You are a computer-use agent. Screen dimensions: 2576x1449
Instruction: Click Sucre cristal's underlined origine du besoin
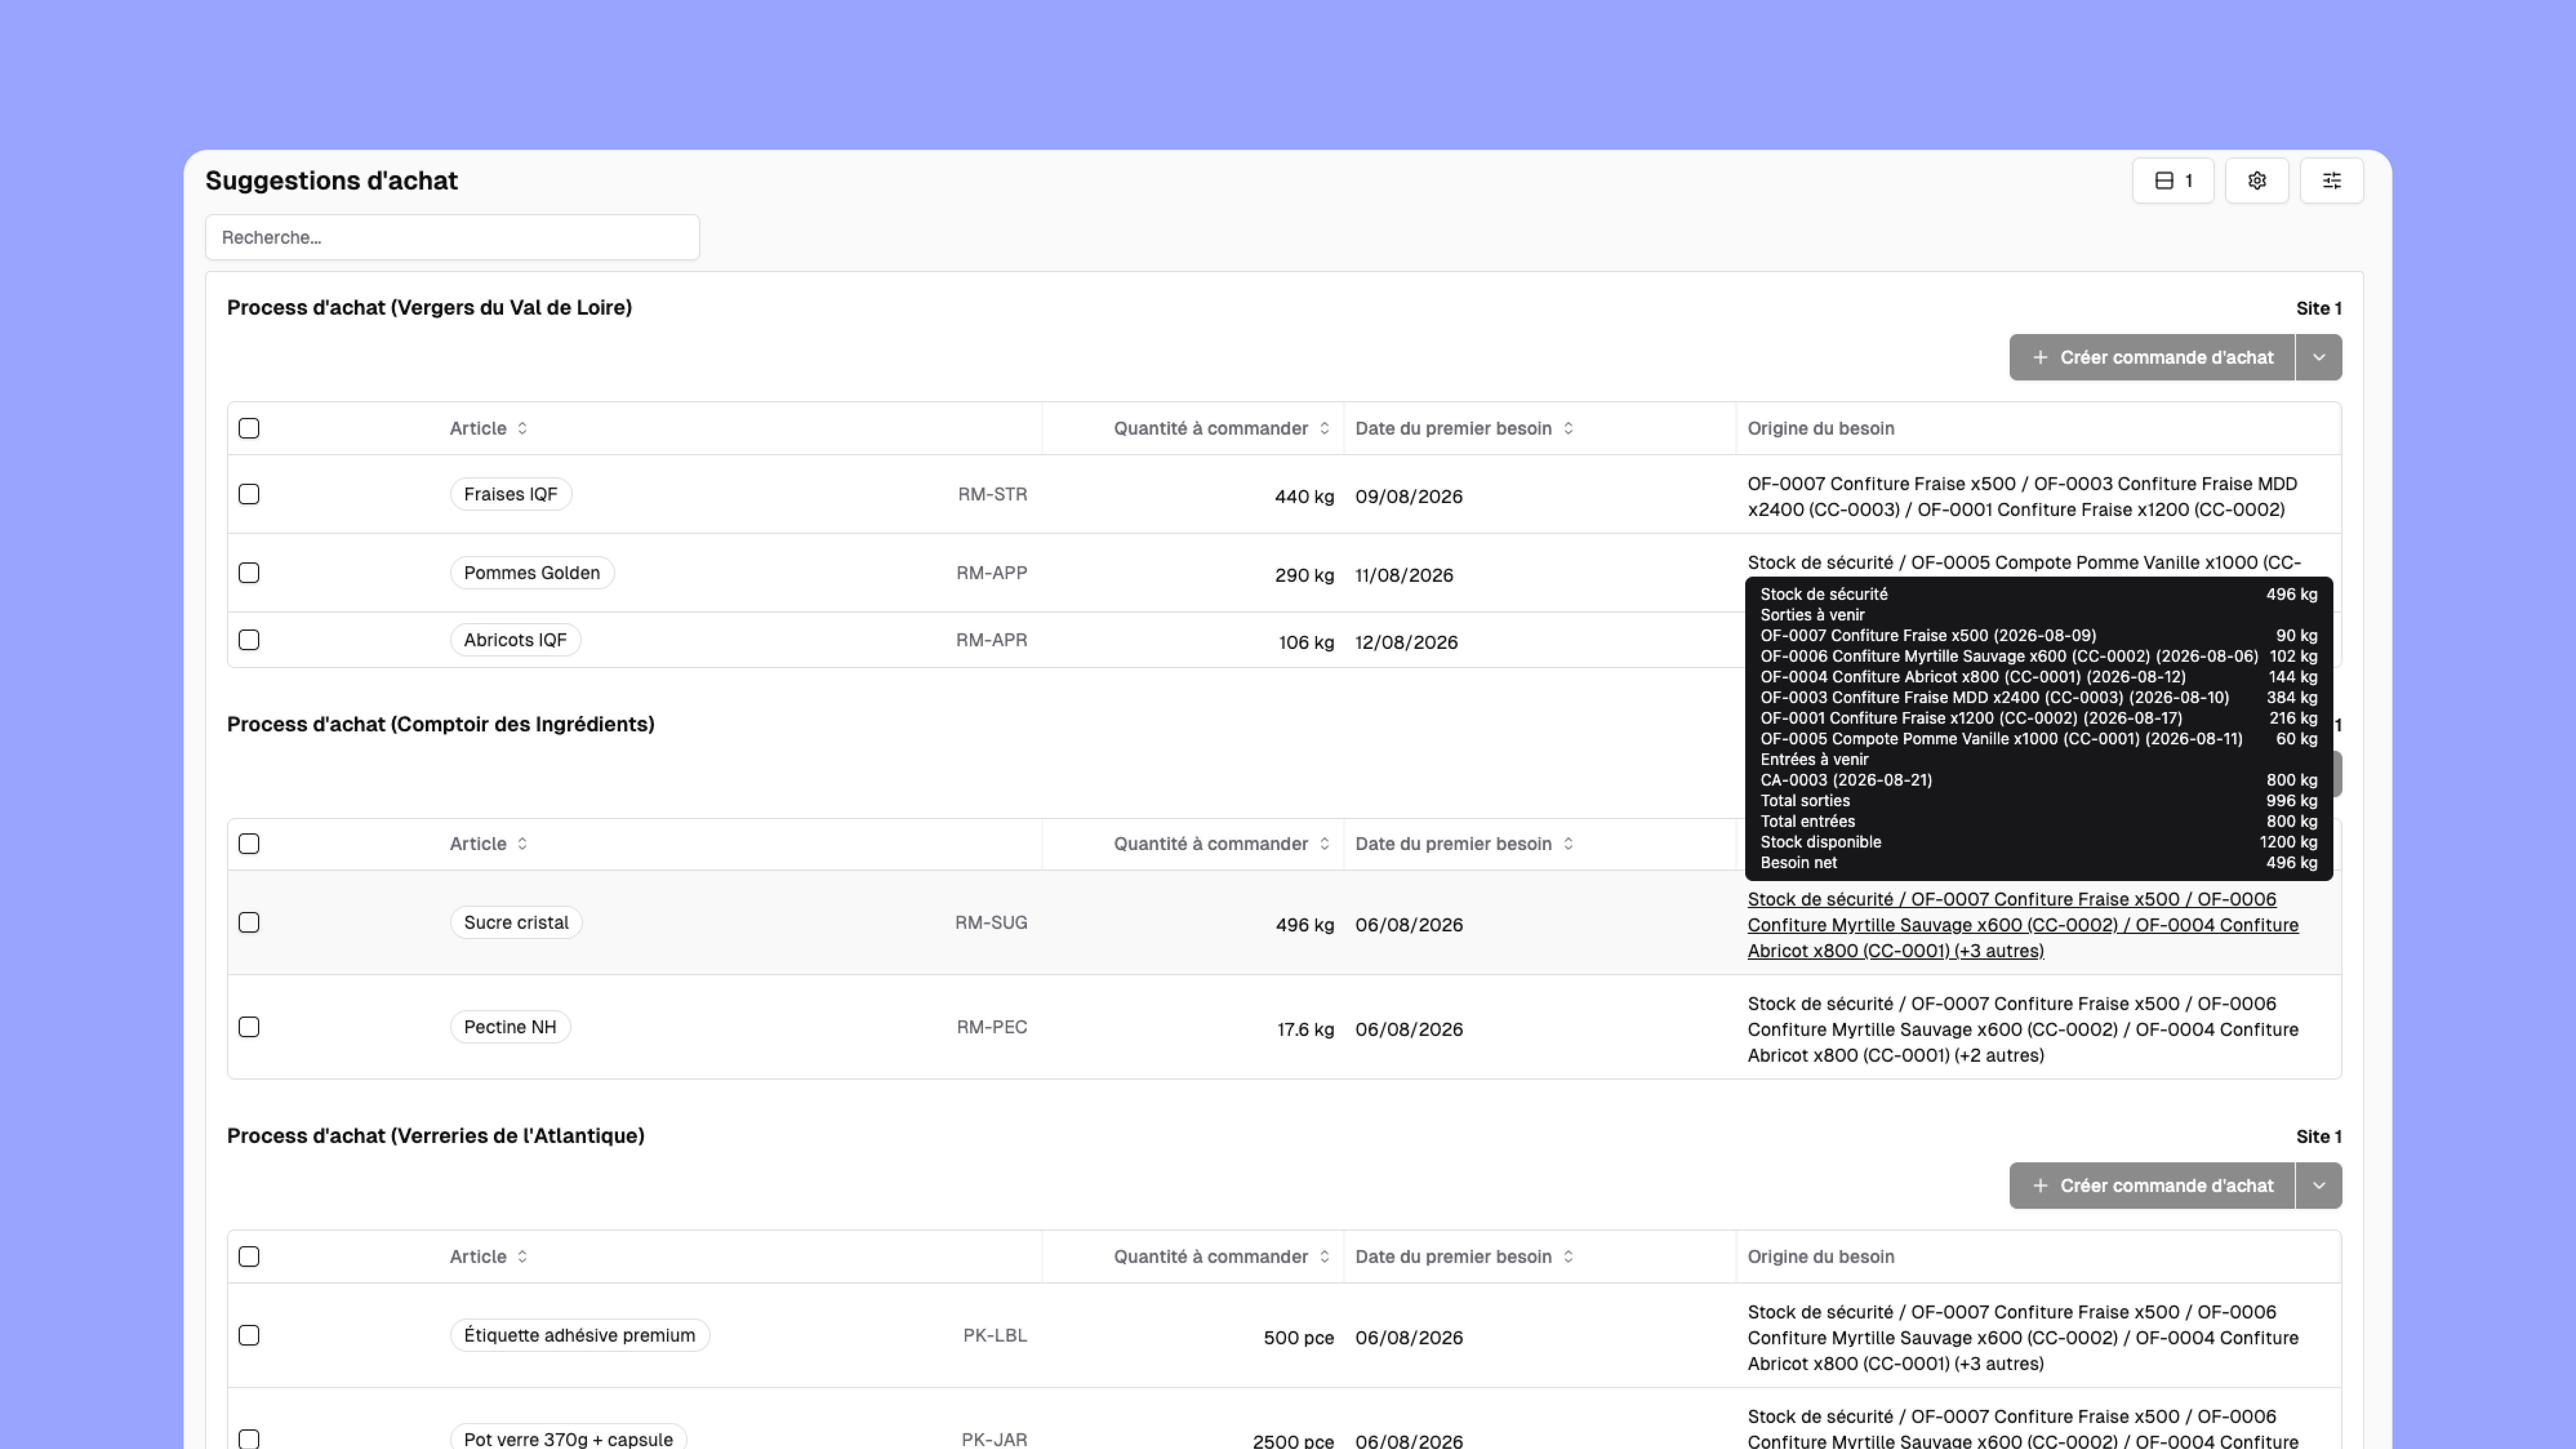[x=2022, y=925]
